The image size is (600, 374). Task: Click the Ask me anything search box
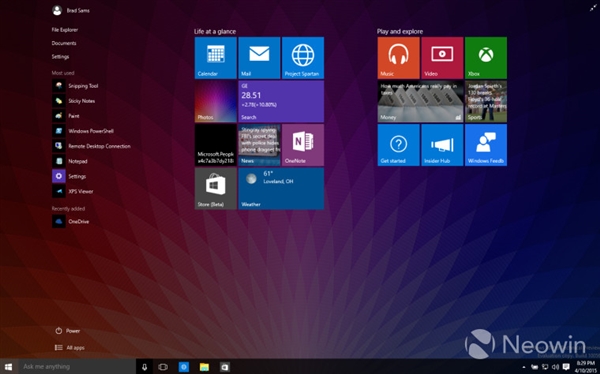pyautogui.click(x=77, y=367)
